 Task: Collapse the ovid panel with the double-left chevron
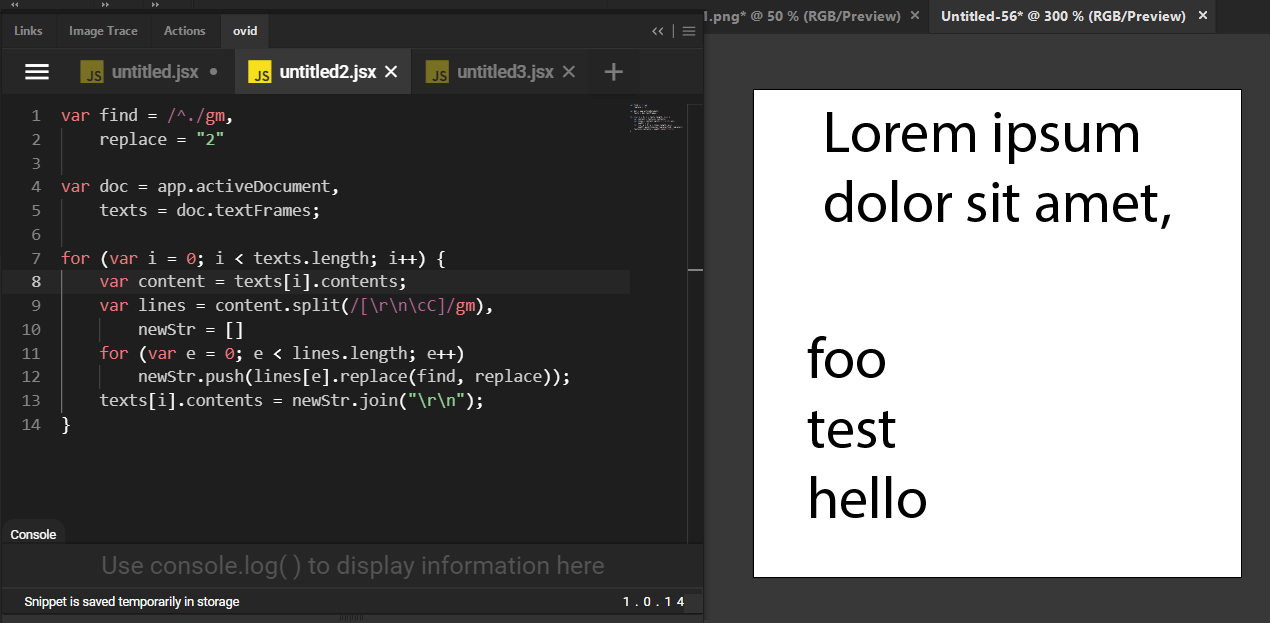pos(658,31)
